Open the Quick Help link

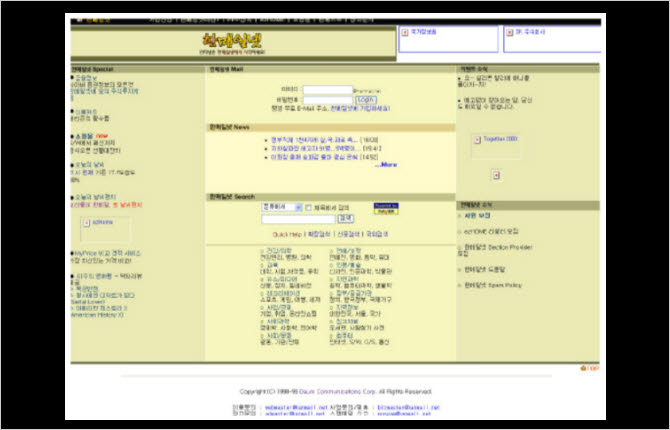(287, 234)
